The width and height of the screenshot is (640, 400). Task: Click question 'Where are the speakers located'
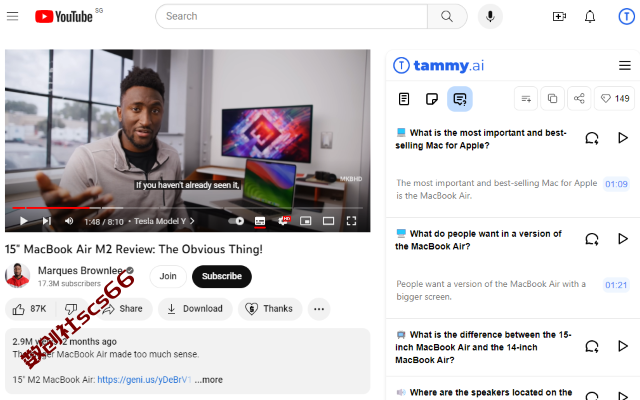tap(484, 393)
